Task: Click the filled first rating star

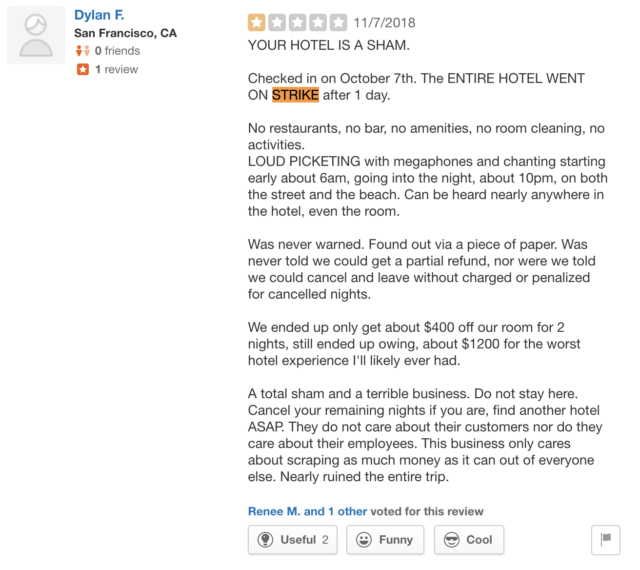Action: pyautogui.click(x=257, y=22)
